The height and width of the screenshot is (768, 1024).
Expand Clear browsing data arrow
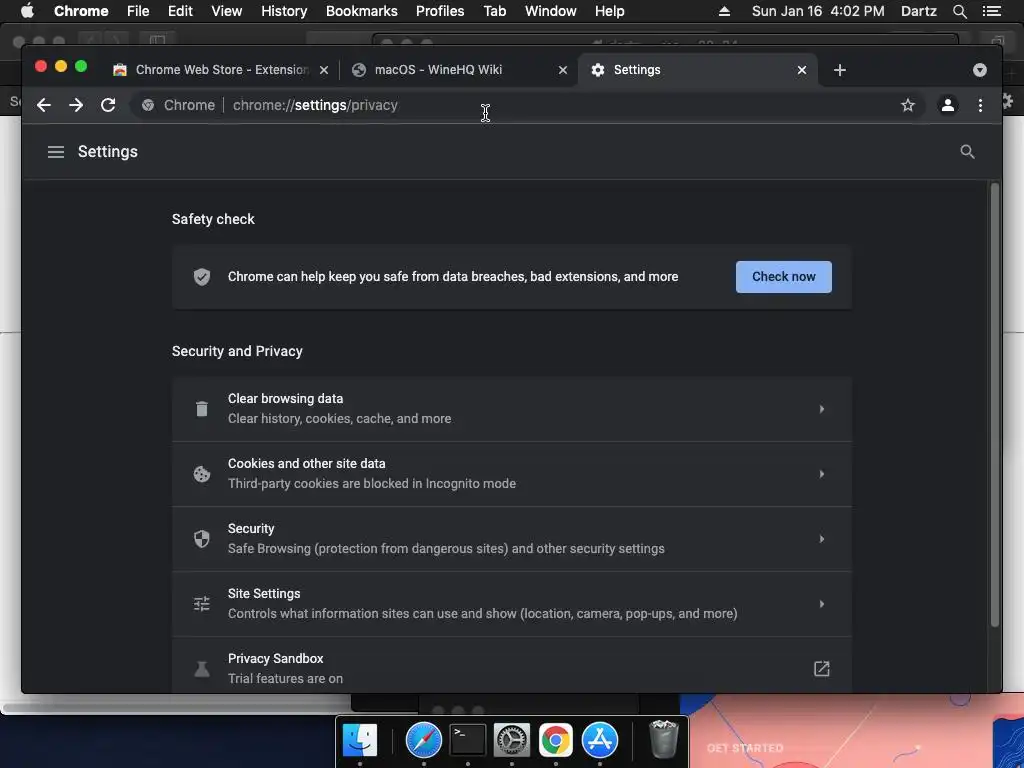point(822,409)
